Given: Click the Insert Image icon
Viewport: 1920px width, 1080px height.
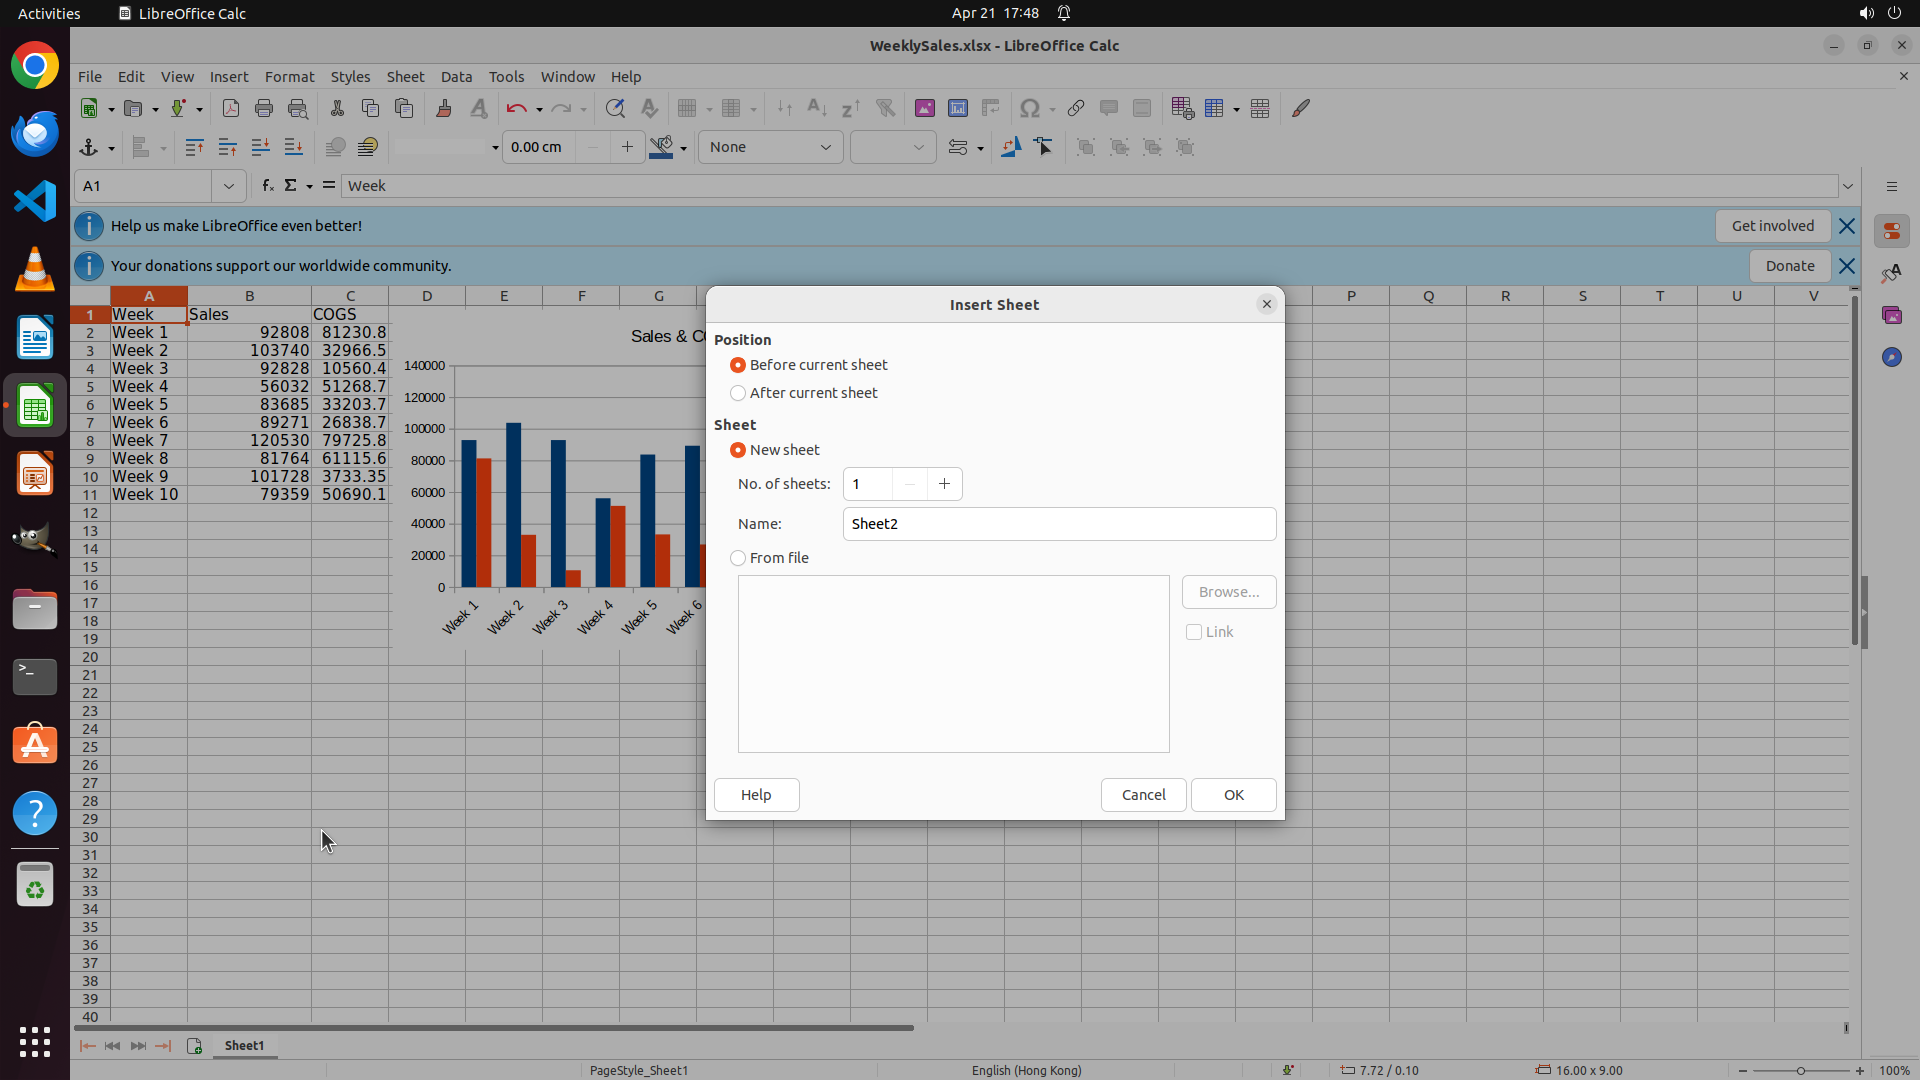Looking at the screenshot, I should tap(924, 109).
